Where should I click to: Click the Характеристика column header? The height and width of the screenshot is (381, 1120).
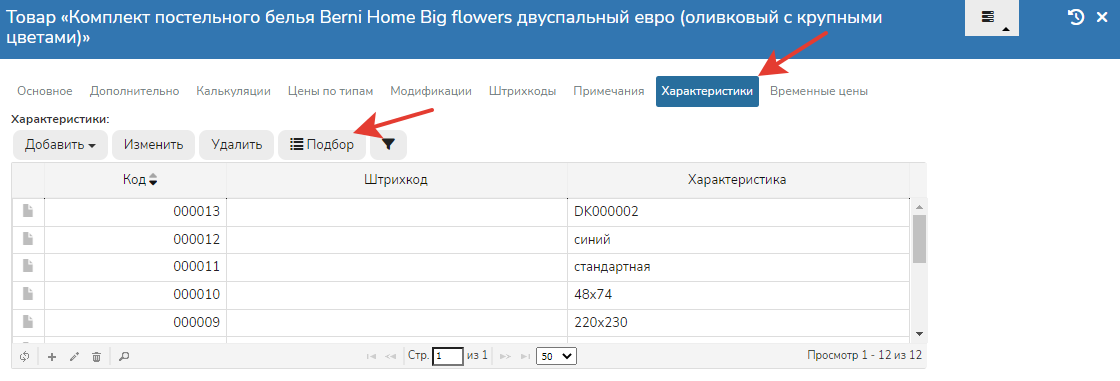[738, 180]
